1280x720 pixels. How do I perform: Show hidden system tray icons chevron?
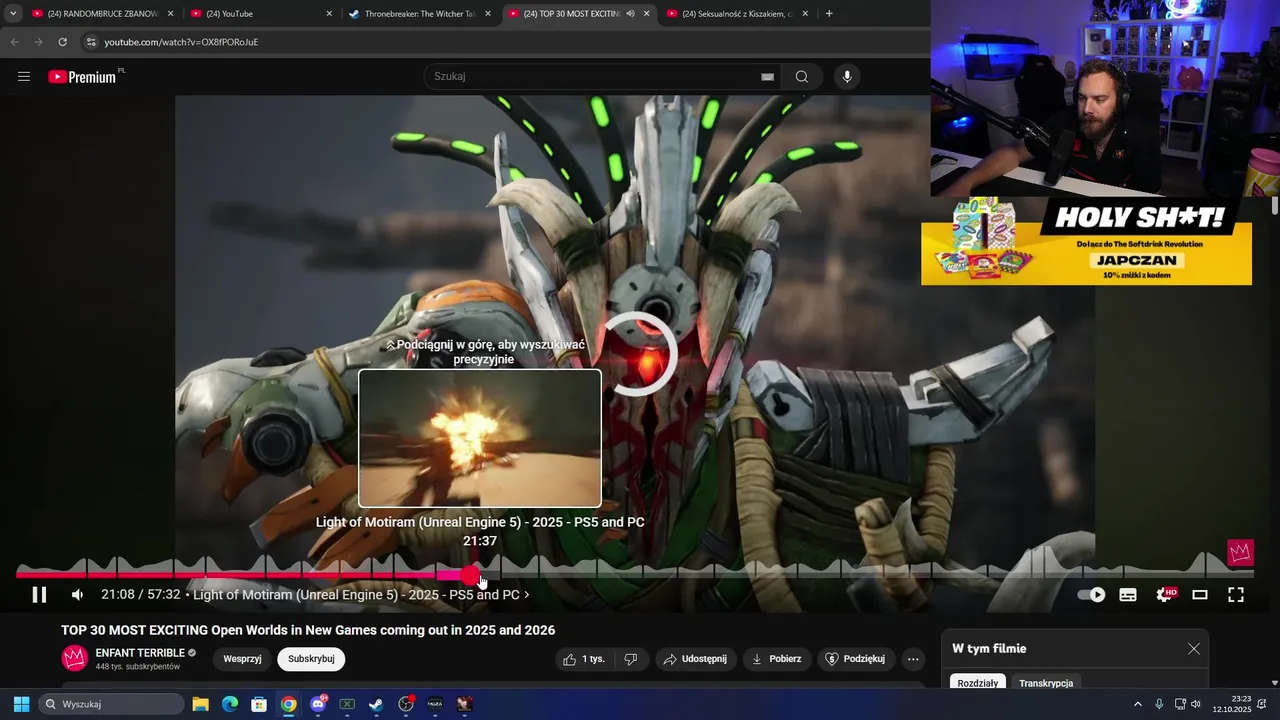(x=1137, y=704)
